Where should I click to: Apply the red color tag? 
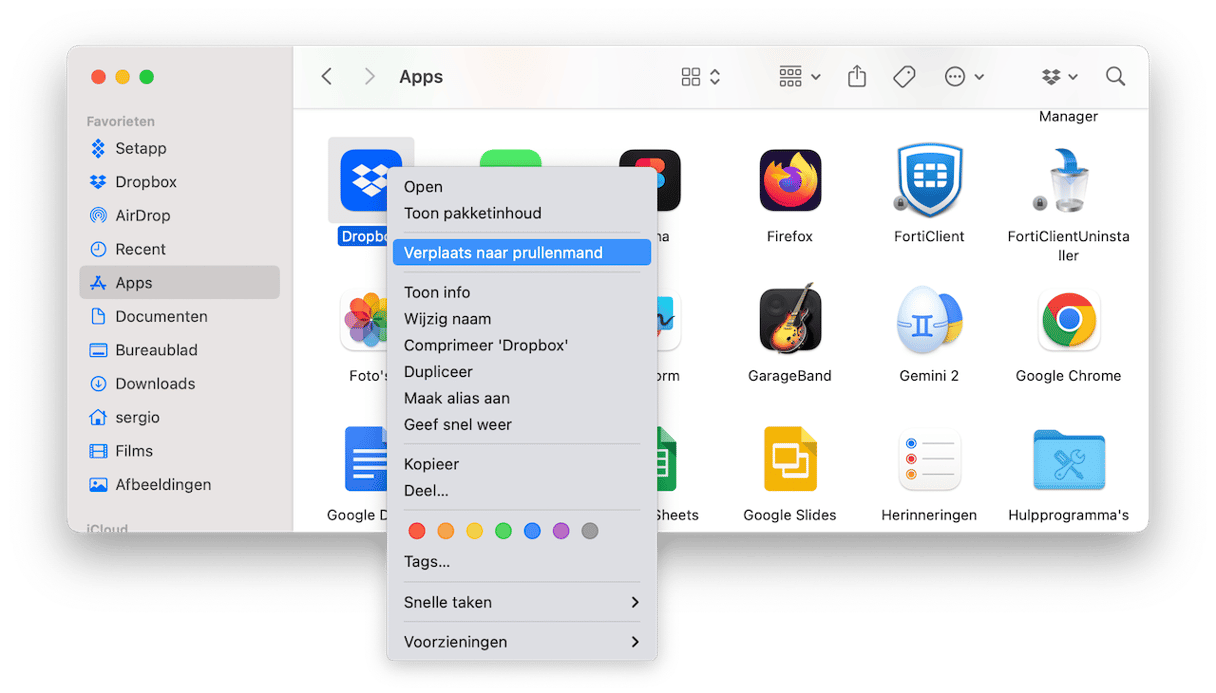point(417,531)
